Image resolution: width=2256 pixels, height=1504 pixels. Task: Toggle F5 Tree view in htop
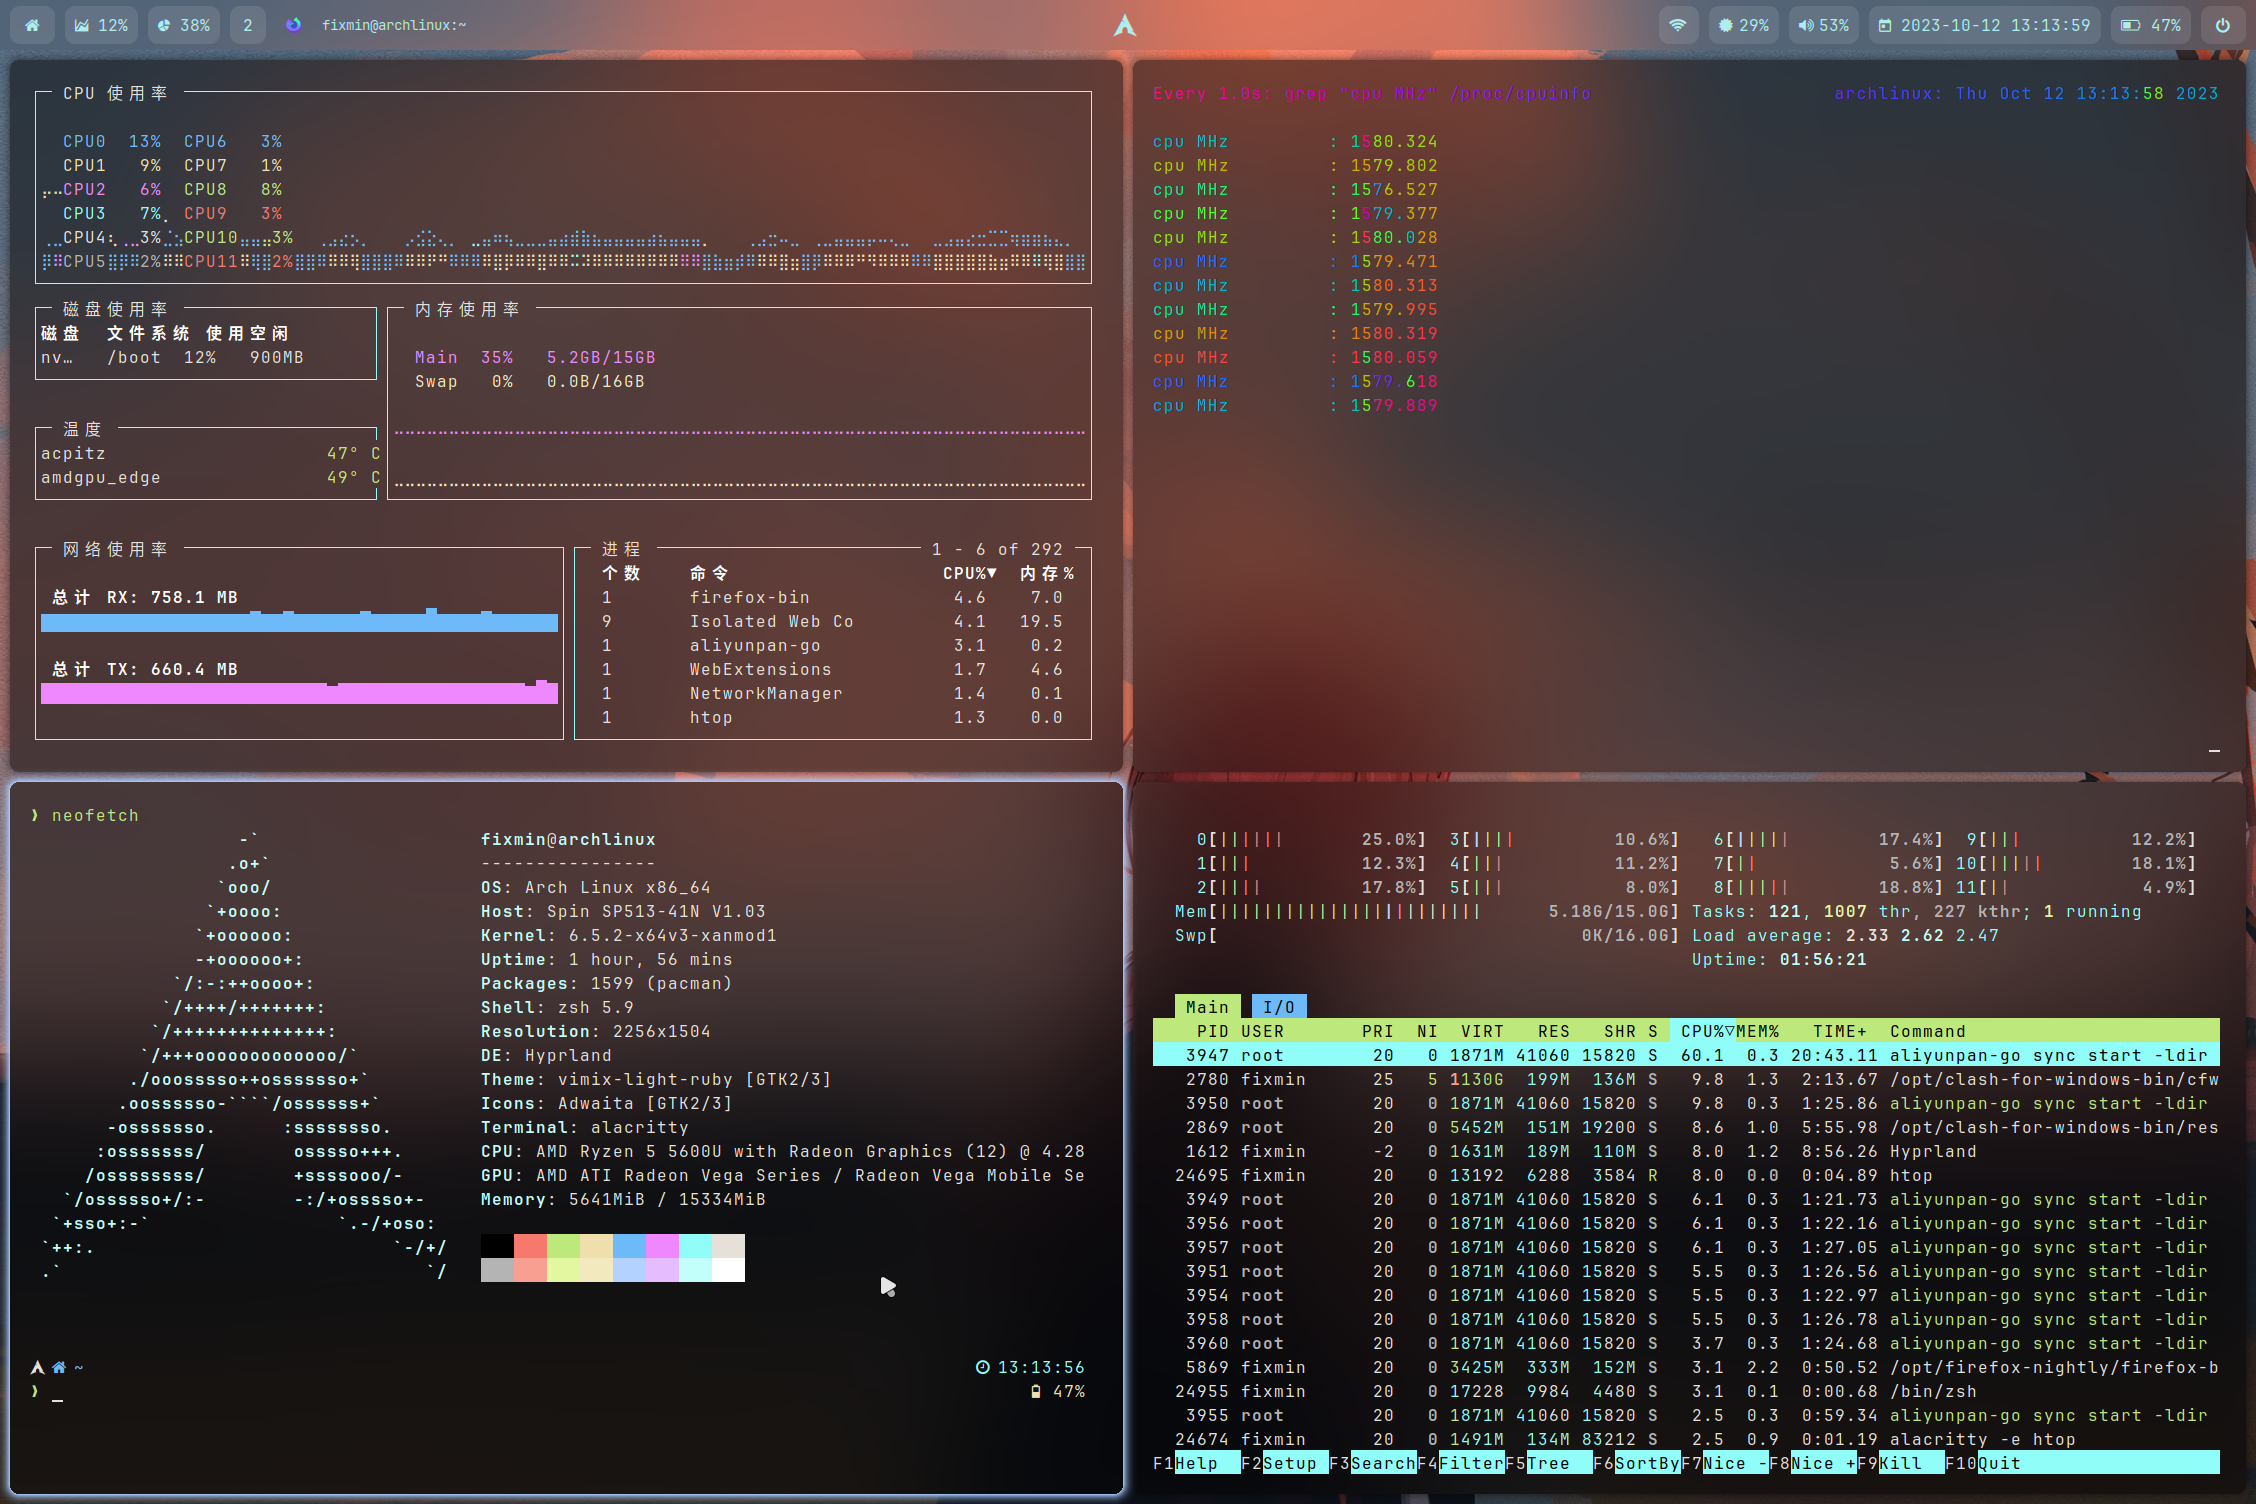(x=1548, y=1463)
